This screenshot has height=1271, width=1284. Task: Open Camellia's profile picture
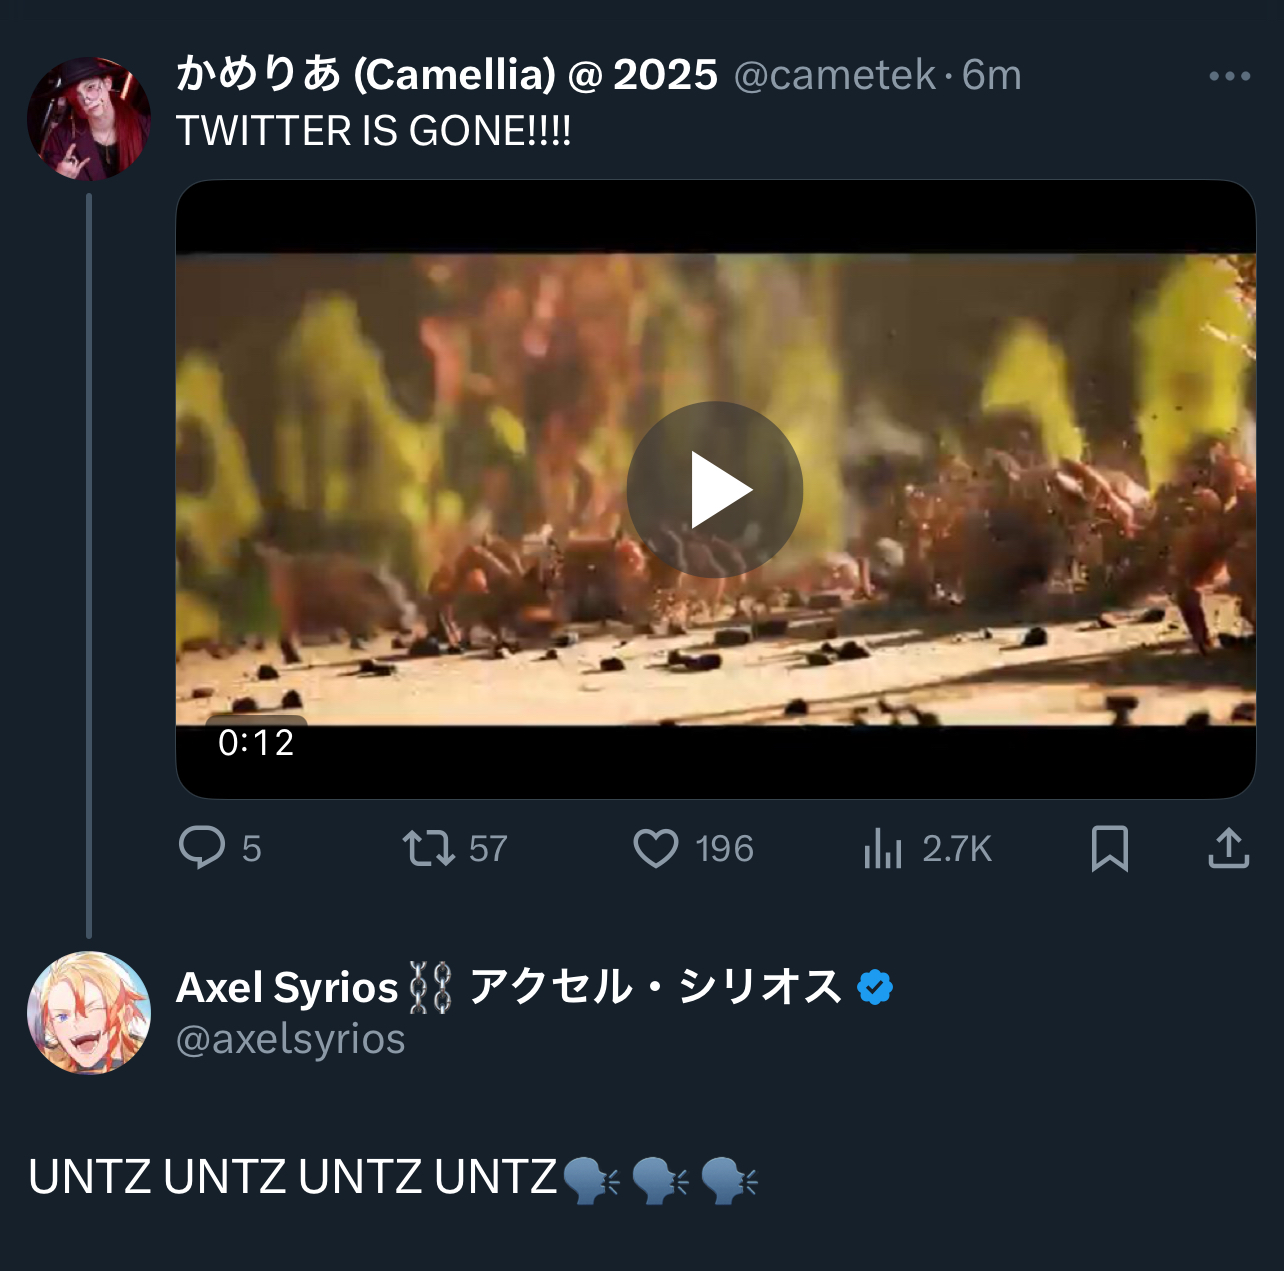[x=89, y=118]
